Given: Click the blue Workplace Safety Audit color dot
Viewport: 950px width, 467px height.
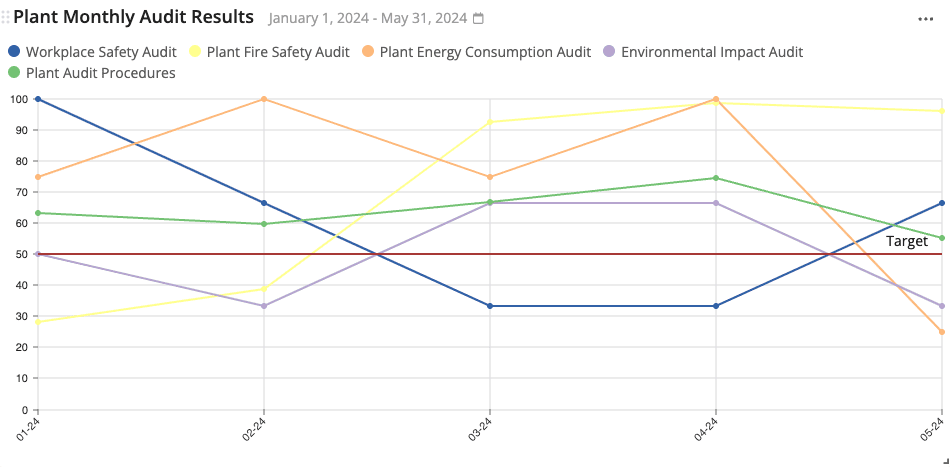Looking at the screenshot, I should pos(14,52).
